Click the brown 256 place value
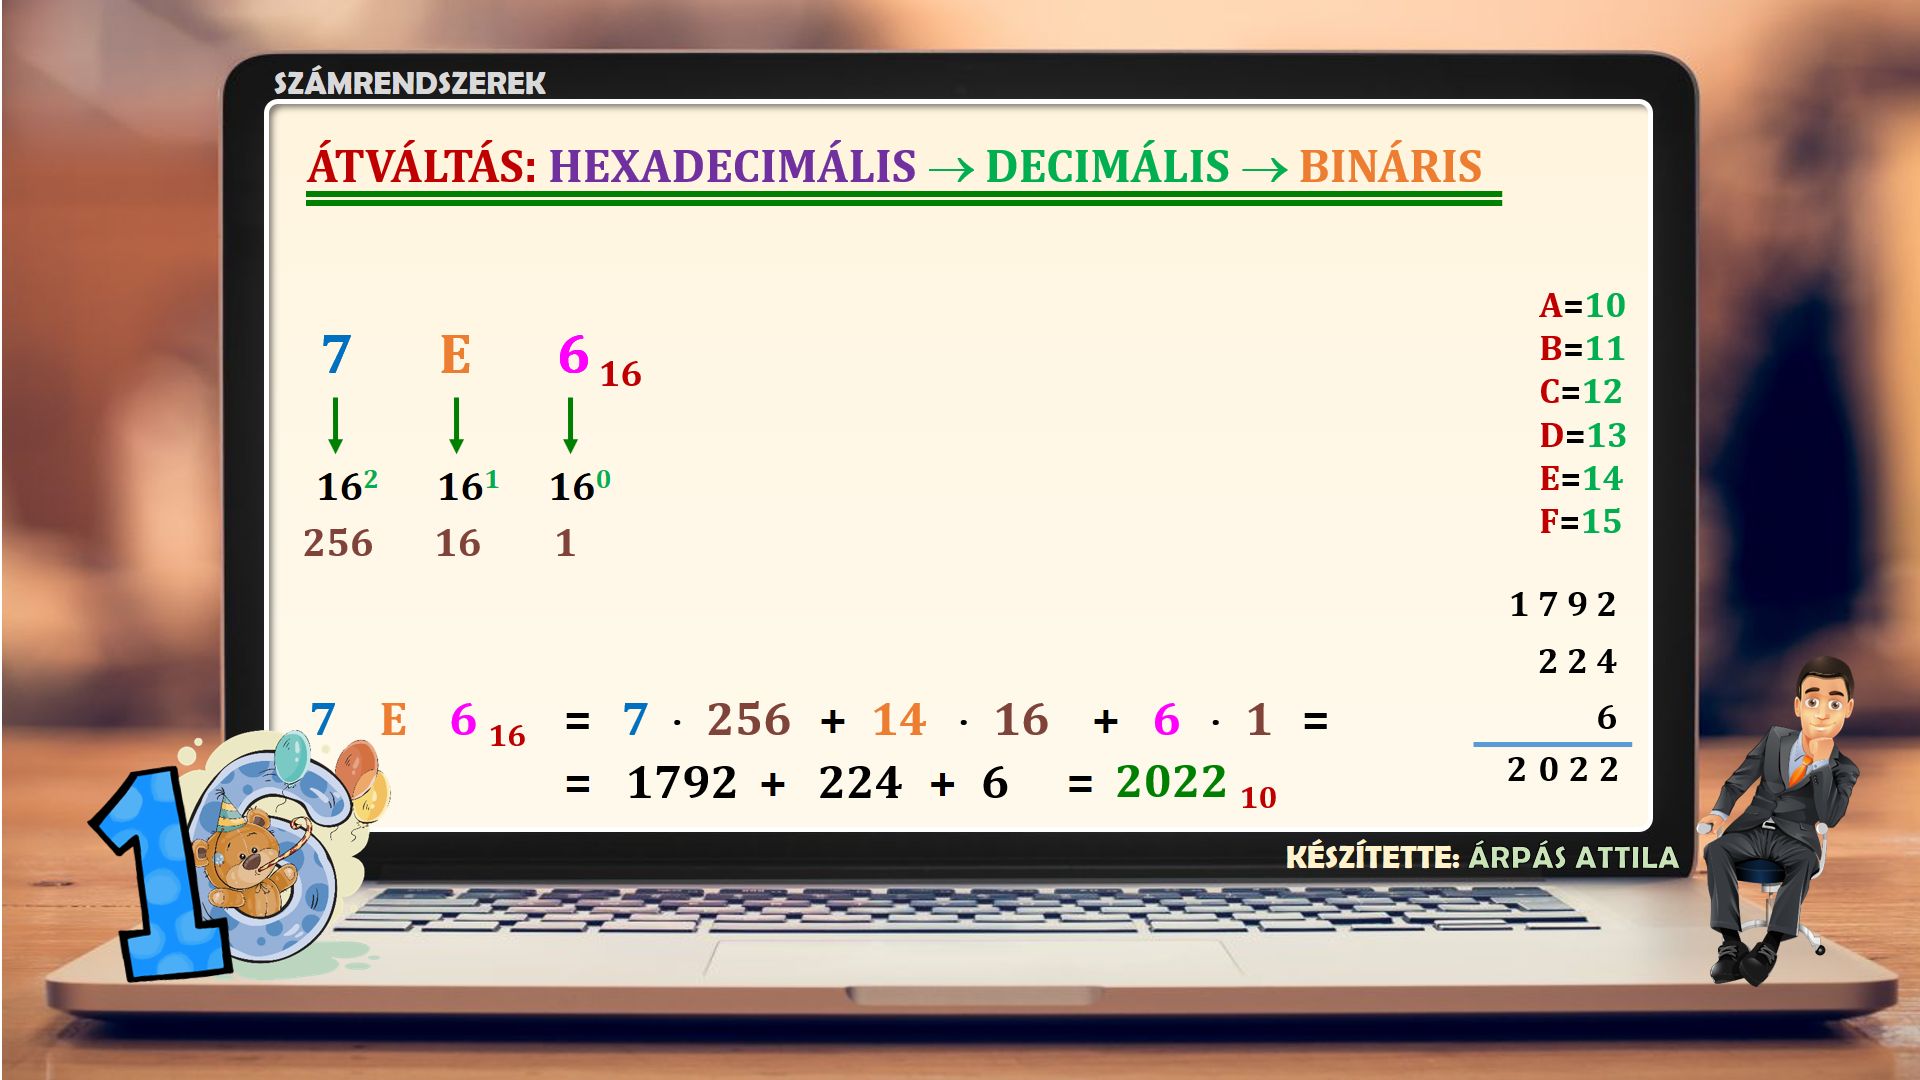Image resolution: width=1920 pixels, height=1080 pixels. (338, 543)
